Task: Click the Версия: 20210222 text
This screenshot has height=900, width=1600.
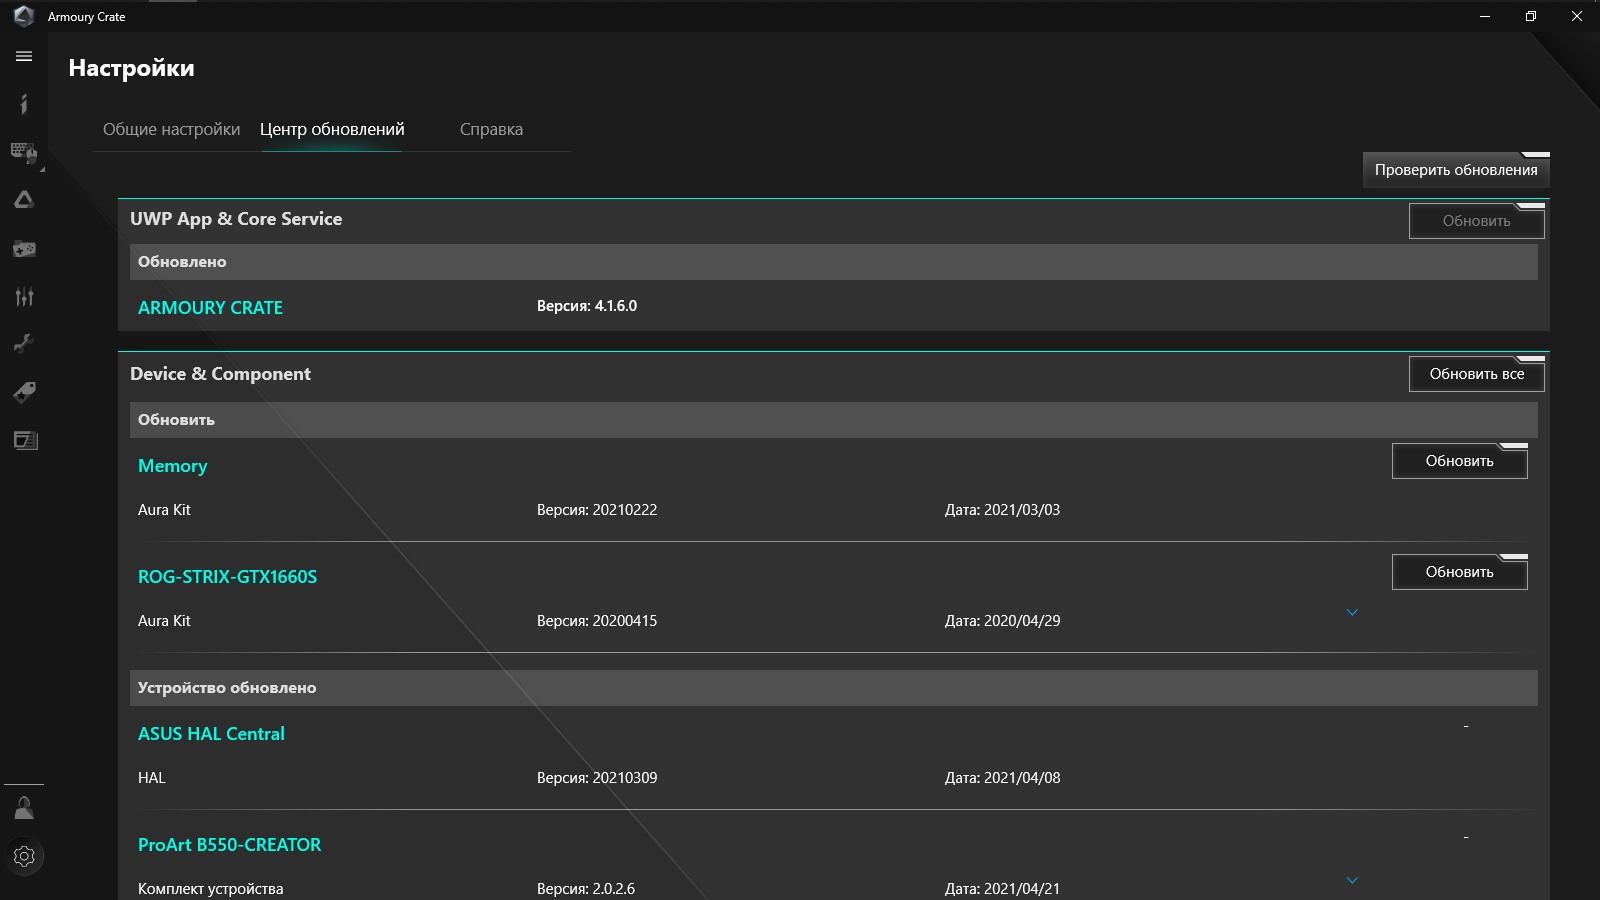Action: click(597, 510)
